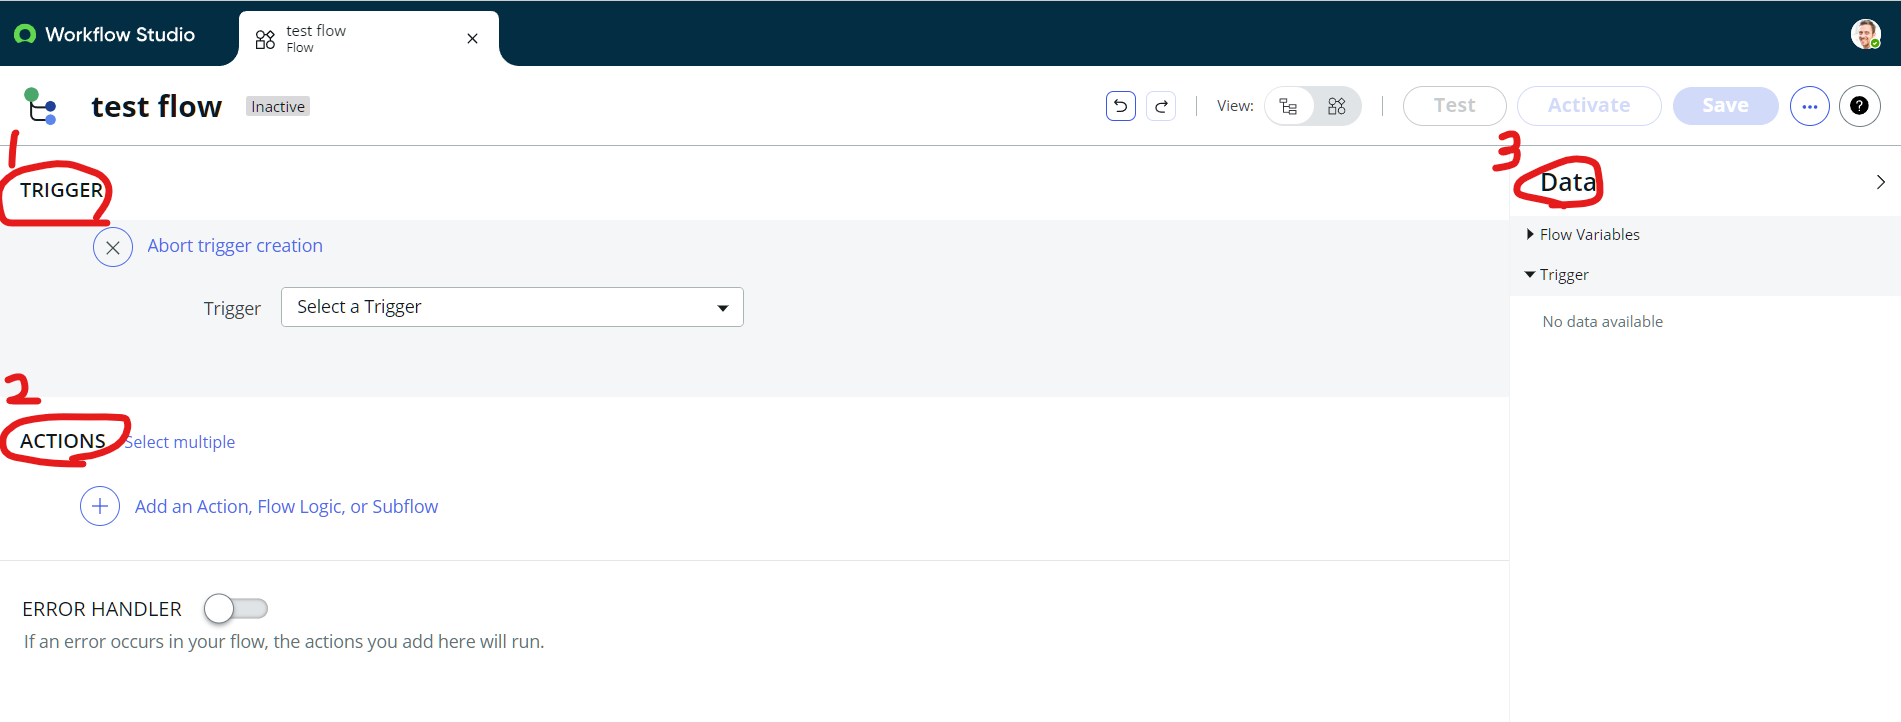Click the Inactive status badge
This screenshot has width=1901, height=722.
278,107
